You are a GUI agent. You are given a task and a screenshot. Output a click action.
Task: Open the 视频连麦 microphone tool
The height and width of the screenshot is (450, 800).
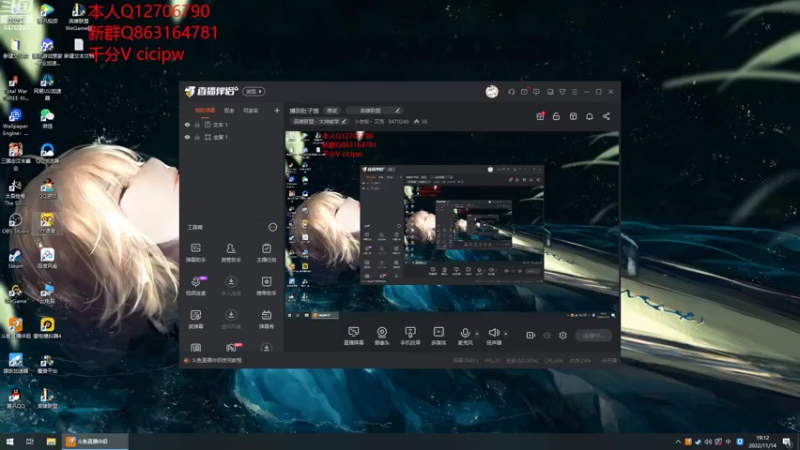point(196,286)
